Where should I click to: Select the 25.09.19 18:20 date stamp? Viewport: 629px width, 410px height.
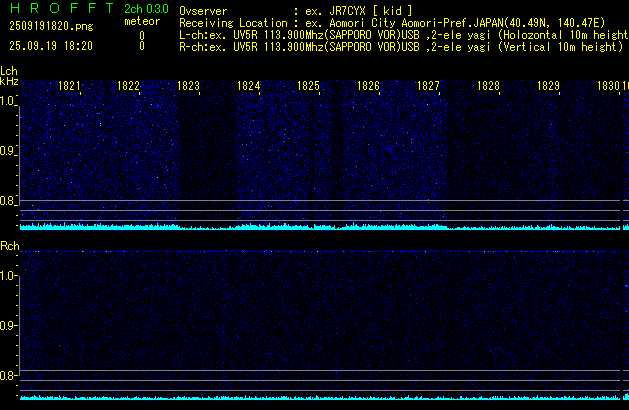(x=51, y=46)
